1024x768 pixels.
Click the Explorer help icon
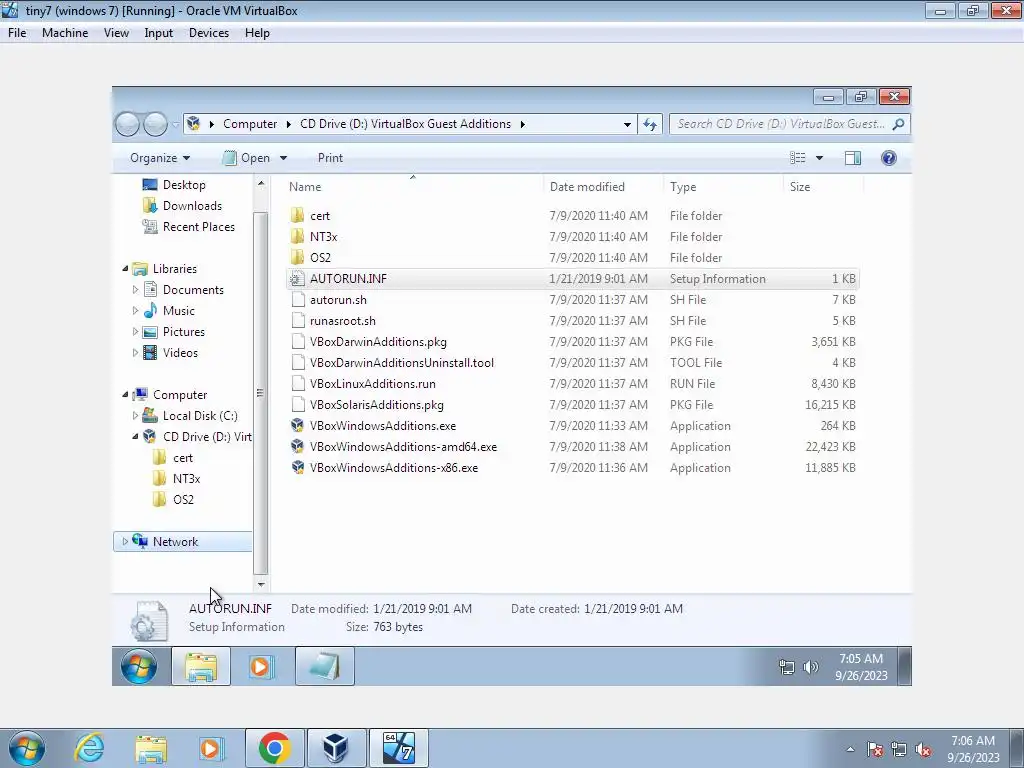pyautogui.click(x=889, y=158)
